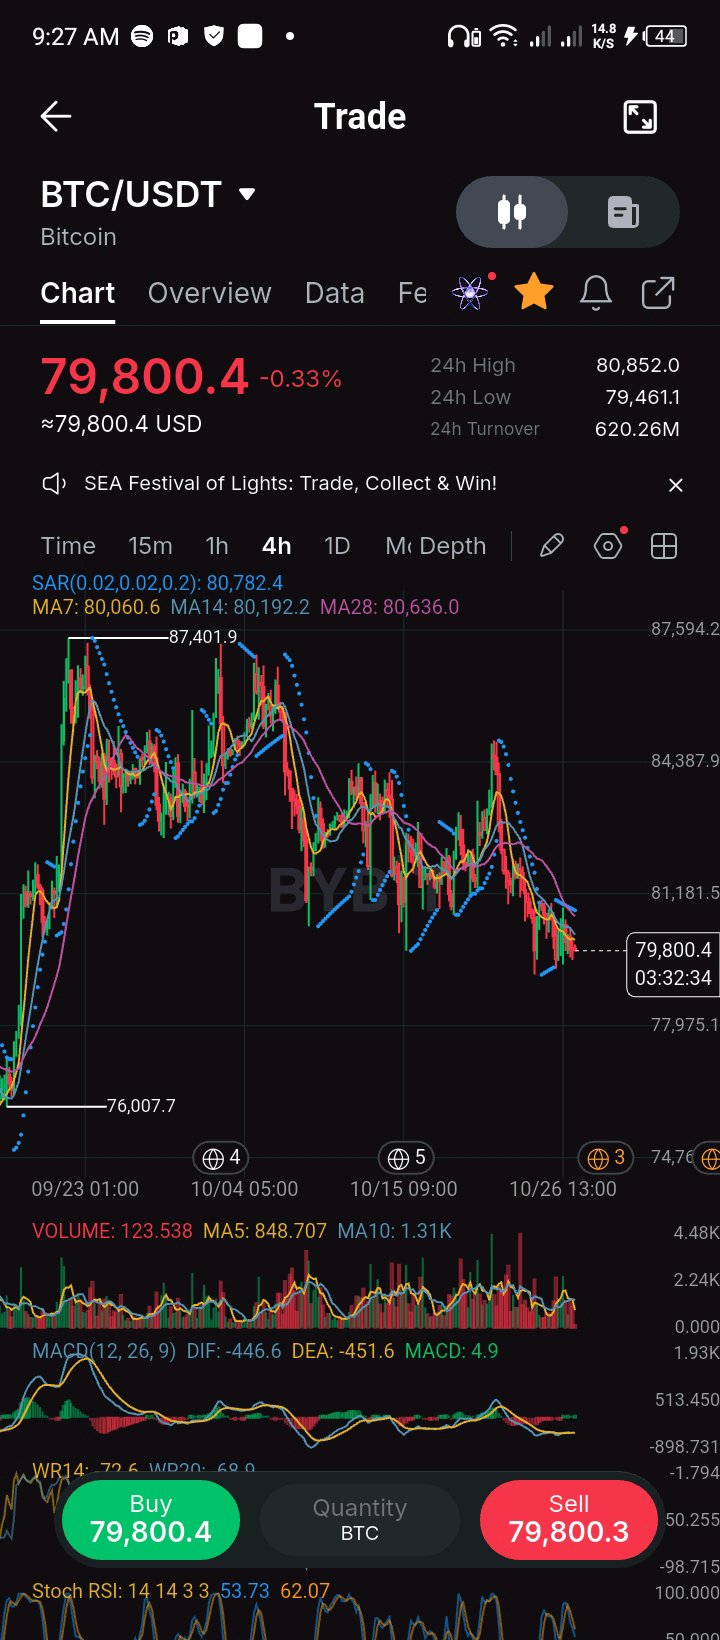Tap the news event marker labeled 4
The image size is (720, 1640).
(x=221, y=1158)
